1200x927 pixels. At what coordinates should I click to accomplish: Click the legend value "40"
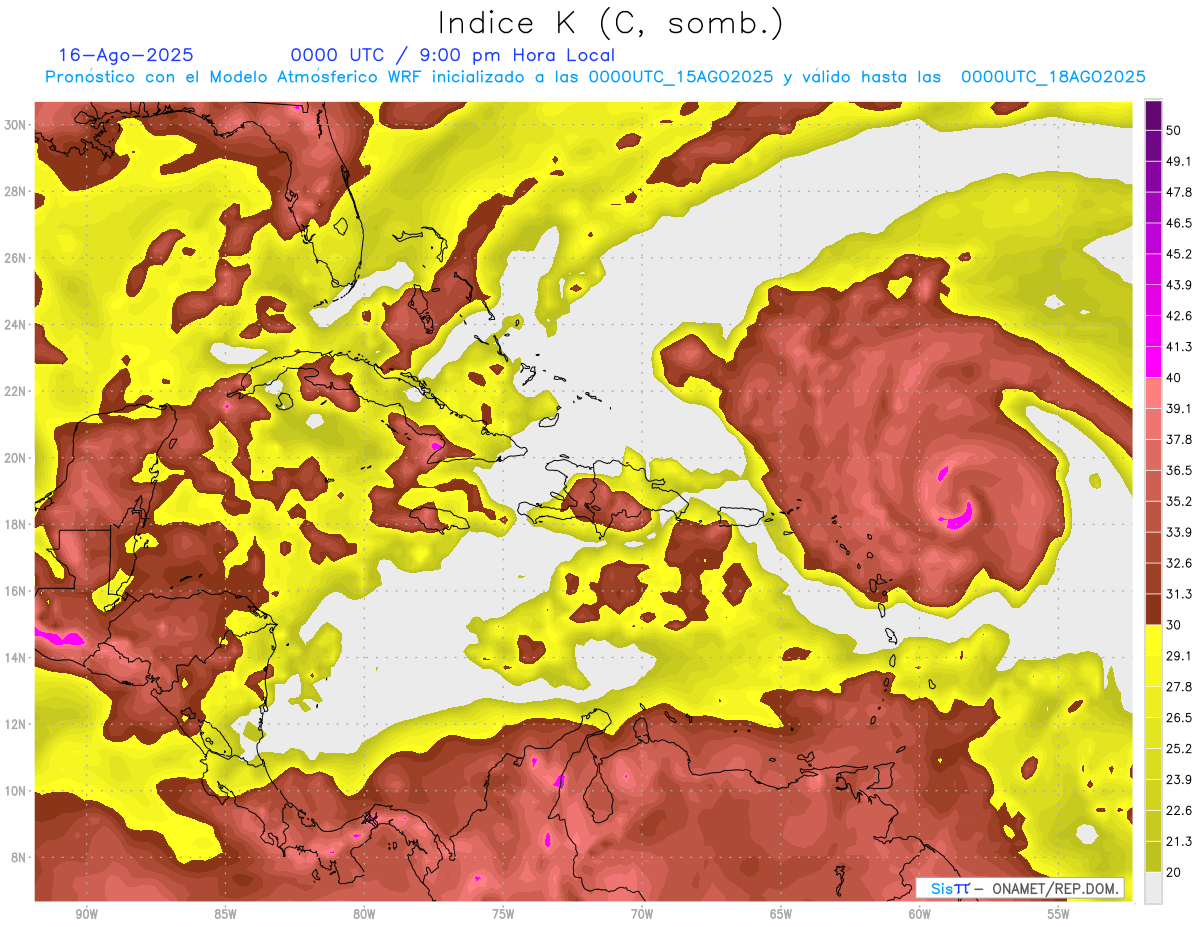[1175, 377]
